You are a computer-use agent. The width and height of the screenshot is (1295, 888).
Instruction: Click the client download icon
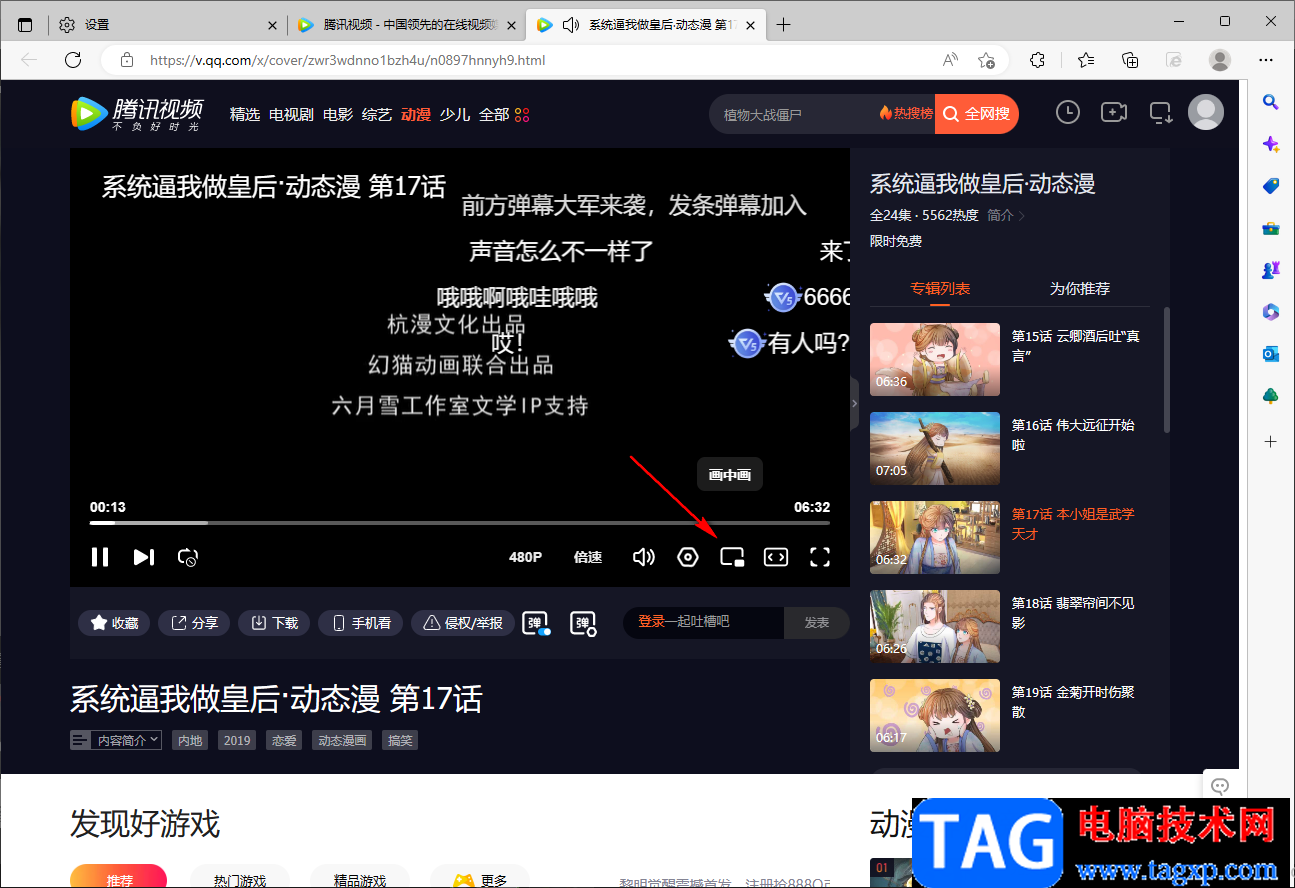[x=1161, y=113]
